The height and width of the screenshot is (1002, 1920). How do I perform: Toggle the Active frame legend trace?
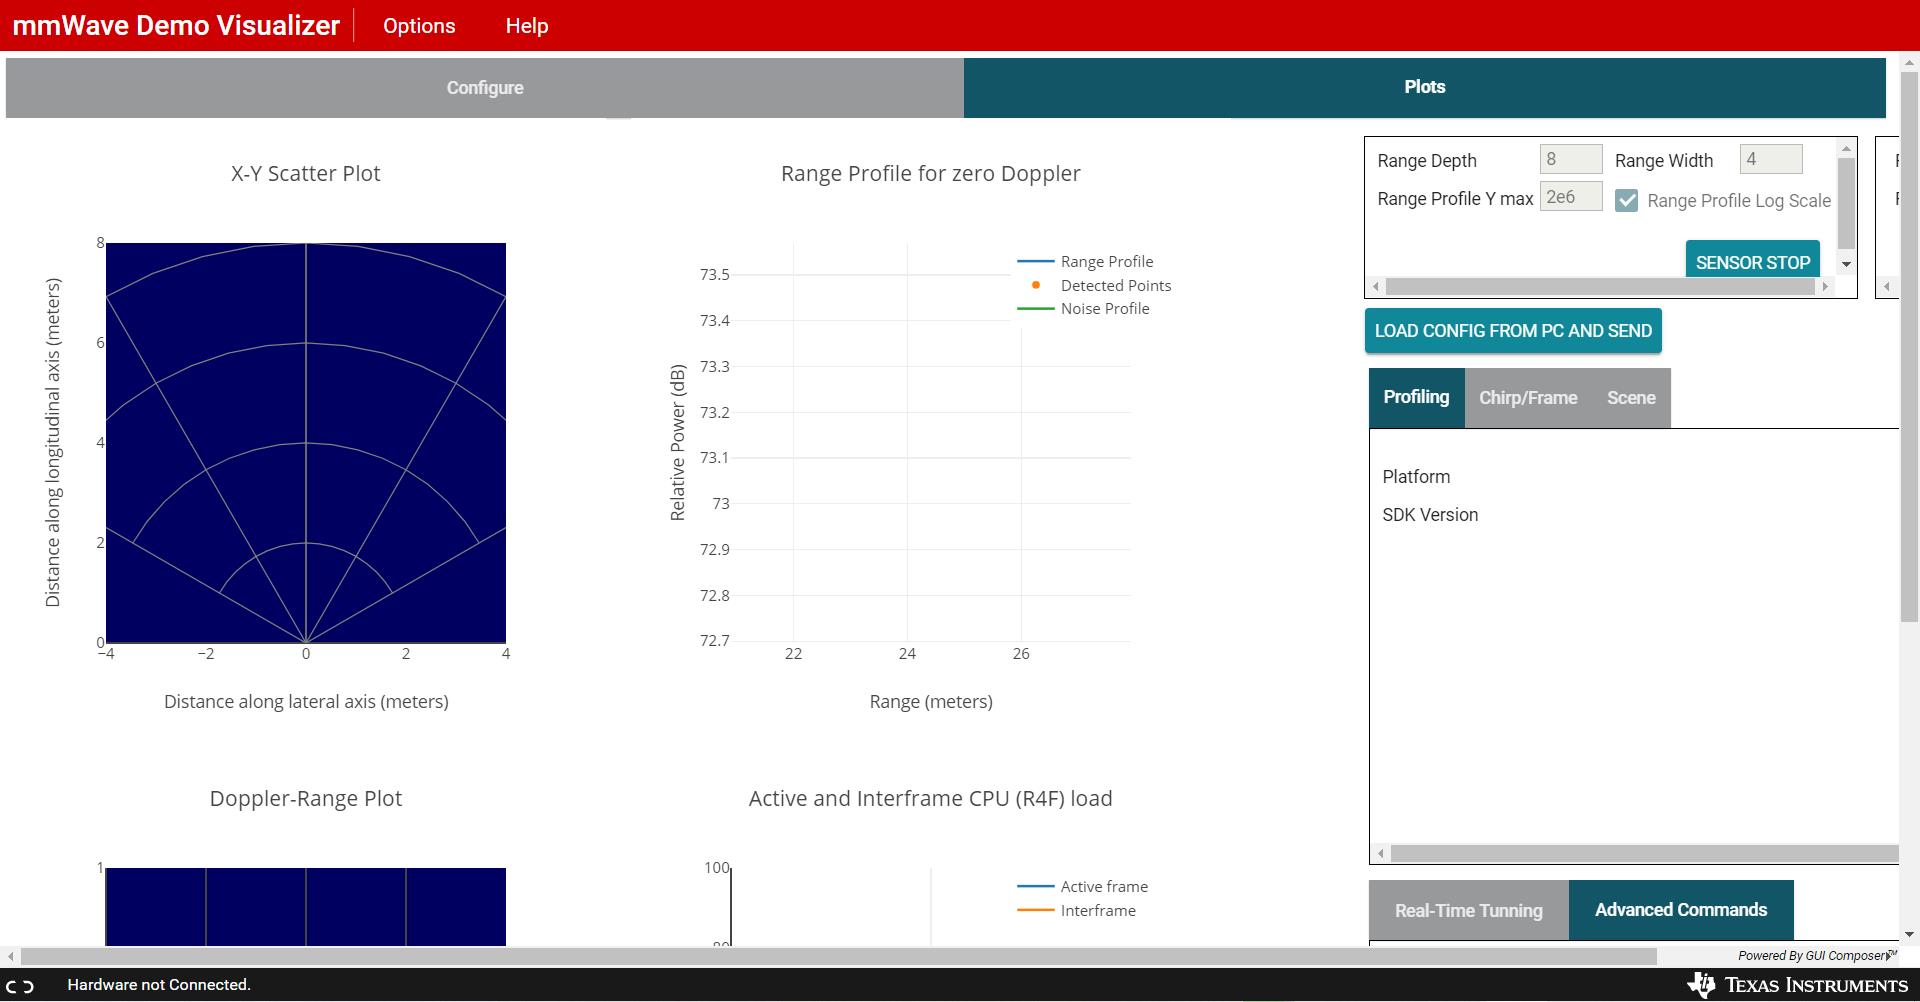[x=1082, y=887]
